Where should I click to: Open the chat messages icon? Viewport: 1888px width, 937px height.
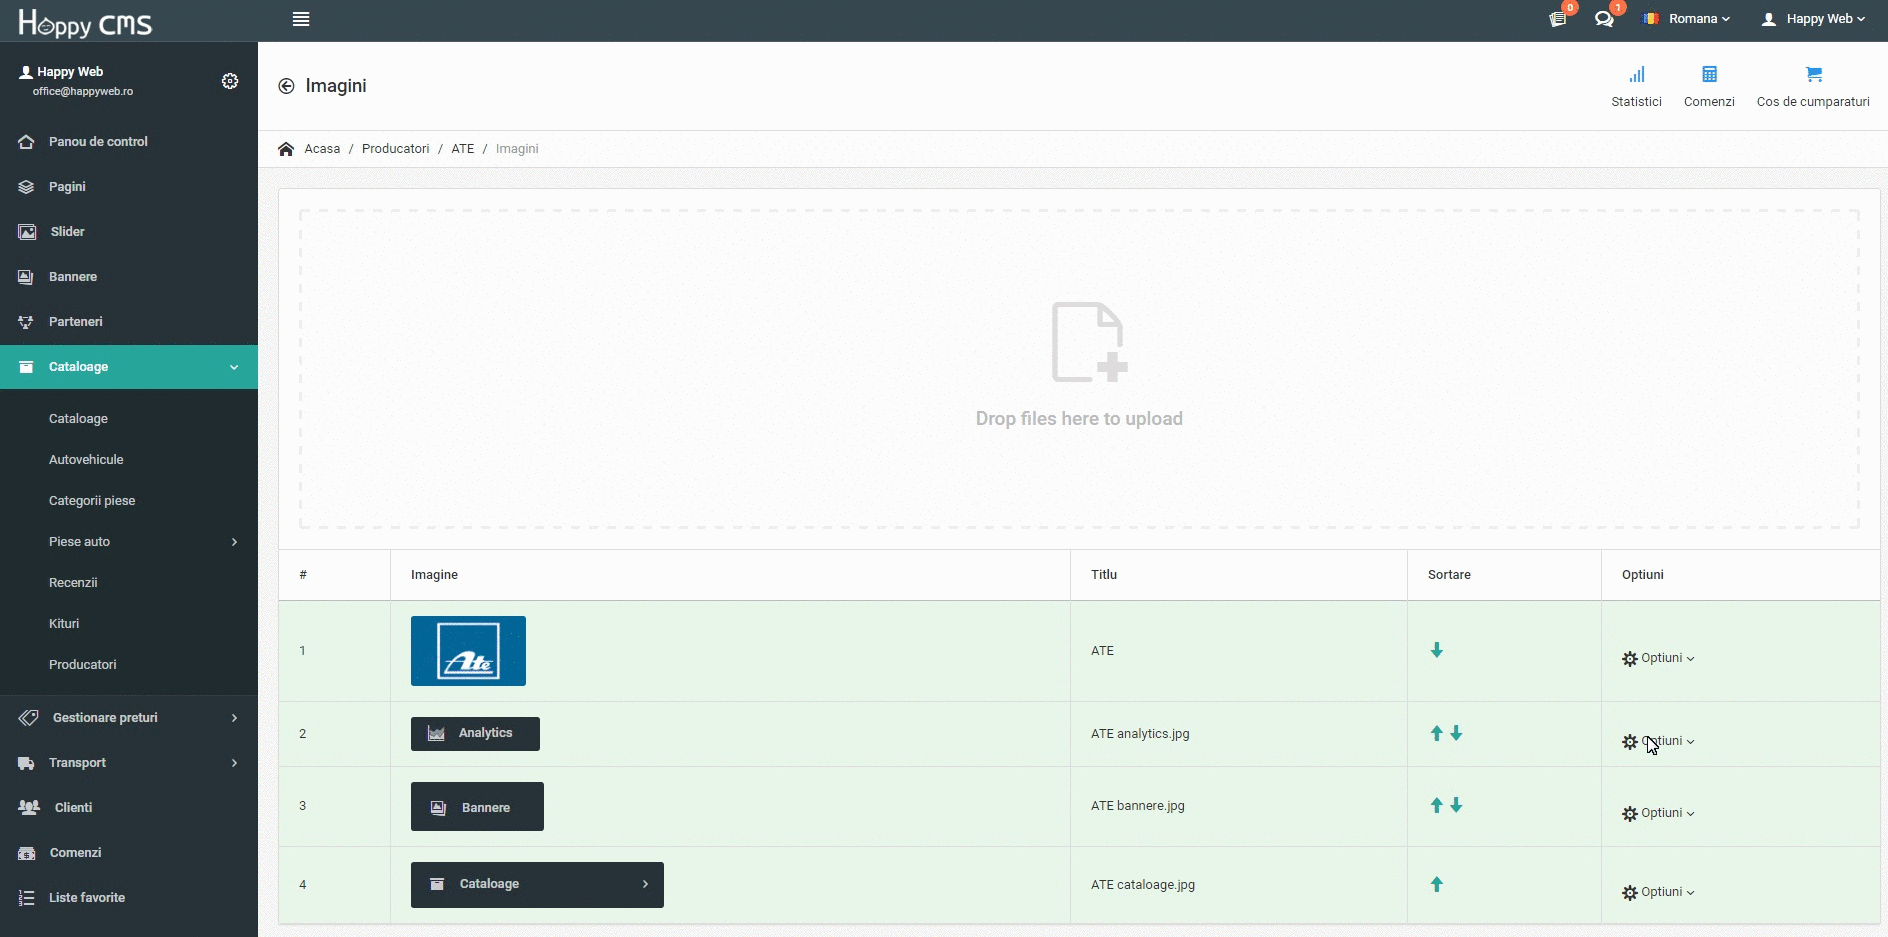(x=1604, y=19)
